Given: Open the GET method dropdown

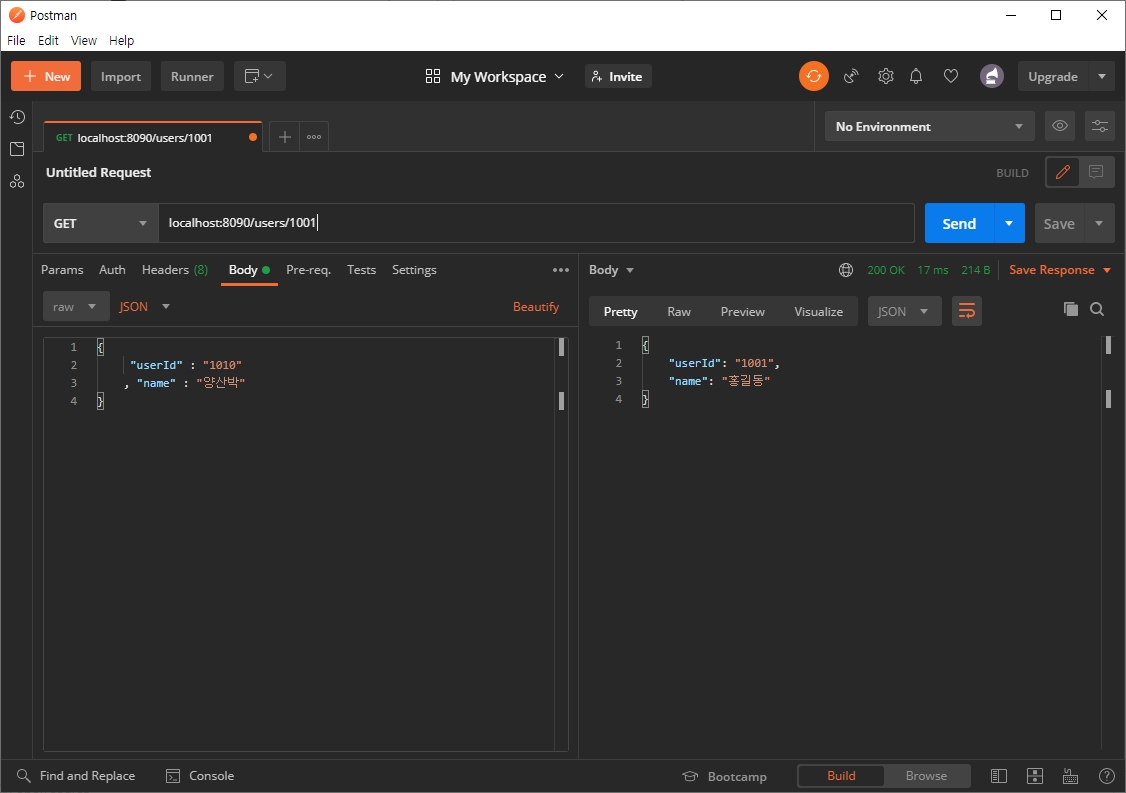Looking at the screenshot, I should point(101,223).
